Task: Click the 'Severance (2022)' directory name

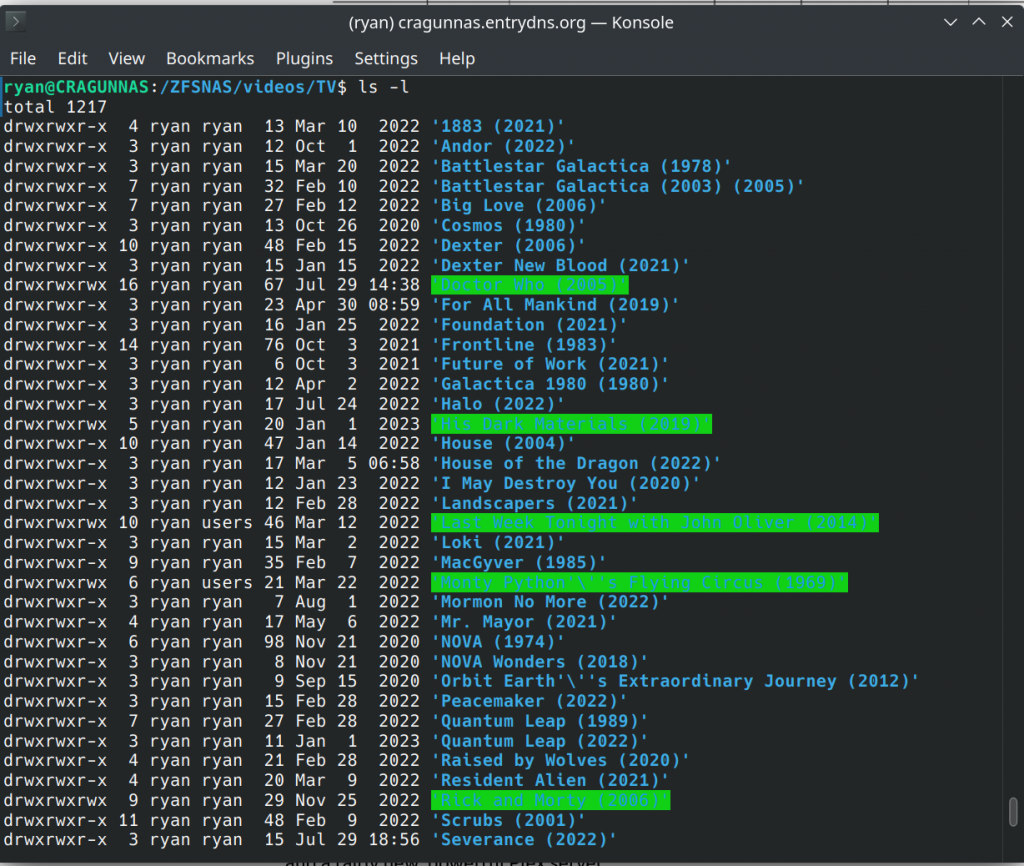Action: [x=524, y=840]
